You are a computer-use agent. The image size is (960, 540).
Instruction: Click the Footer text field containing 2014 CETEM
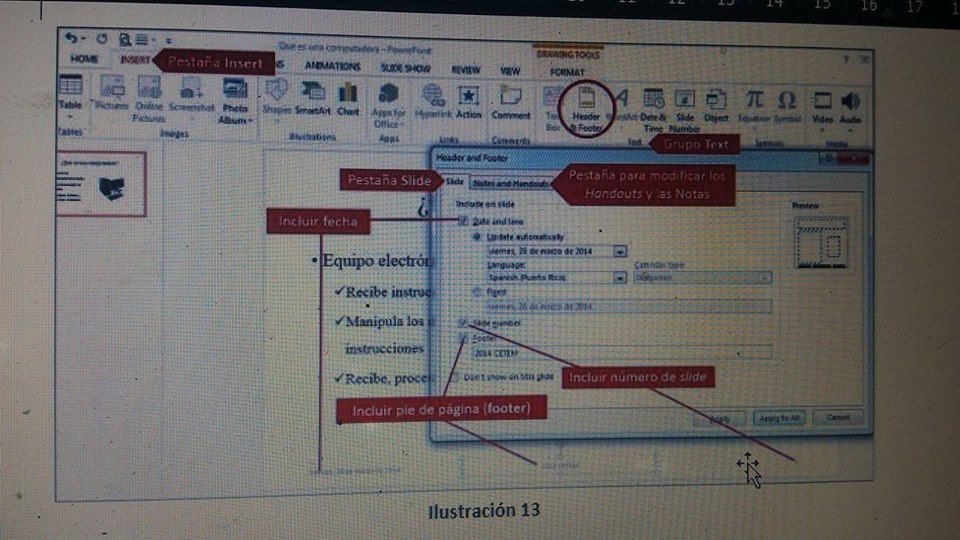(x=621, y=353)
